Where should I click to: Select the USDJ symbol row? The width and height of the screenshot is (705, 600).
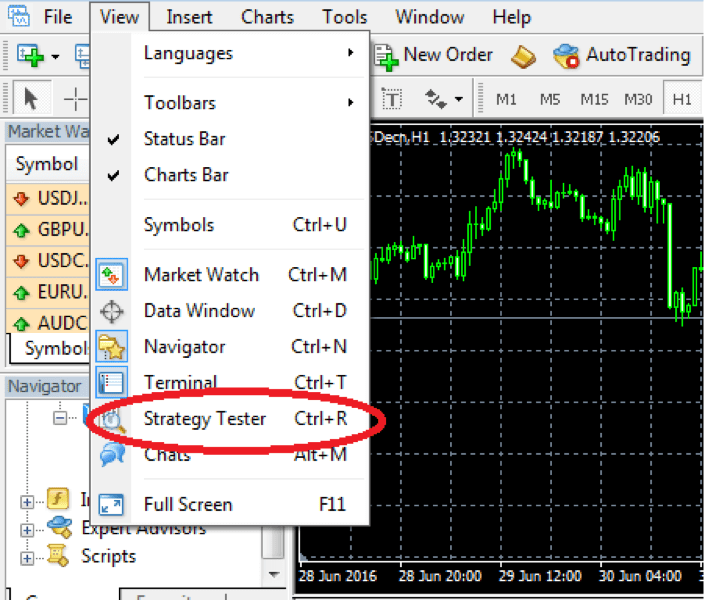tap(48, 198)
